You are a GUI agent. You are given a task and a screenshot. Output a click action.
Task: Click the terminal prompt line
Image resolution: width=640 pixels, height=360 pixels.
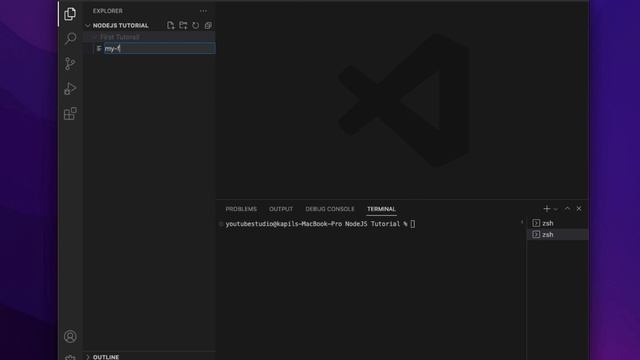pos(320,224)
